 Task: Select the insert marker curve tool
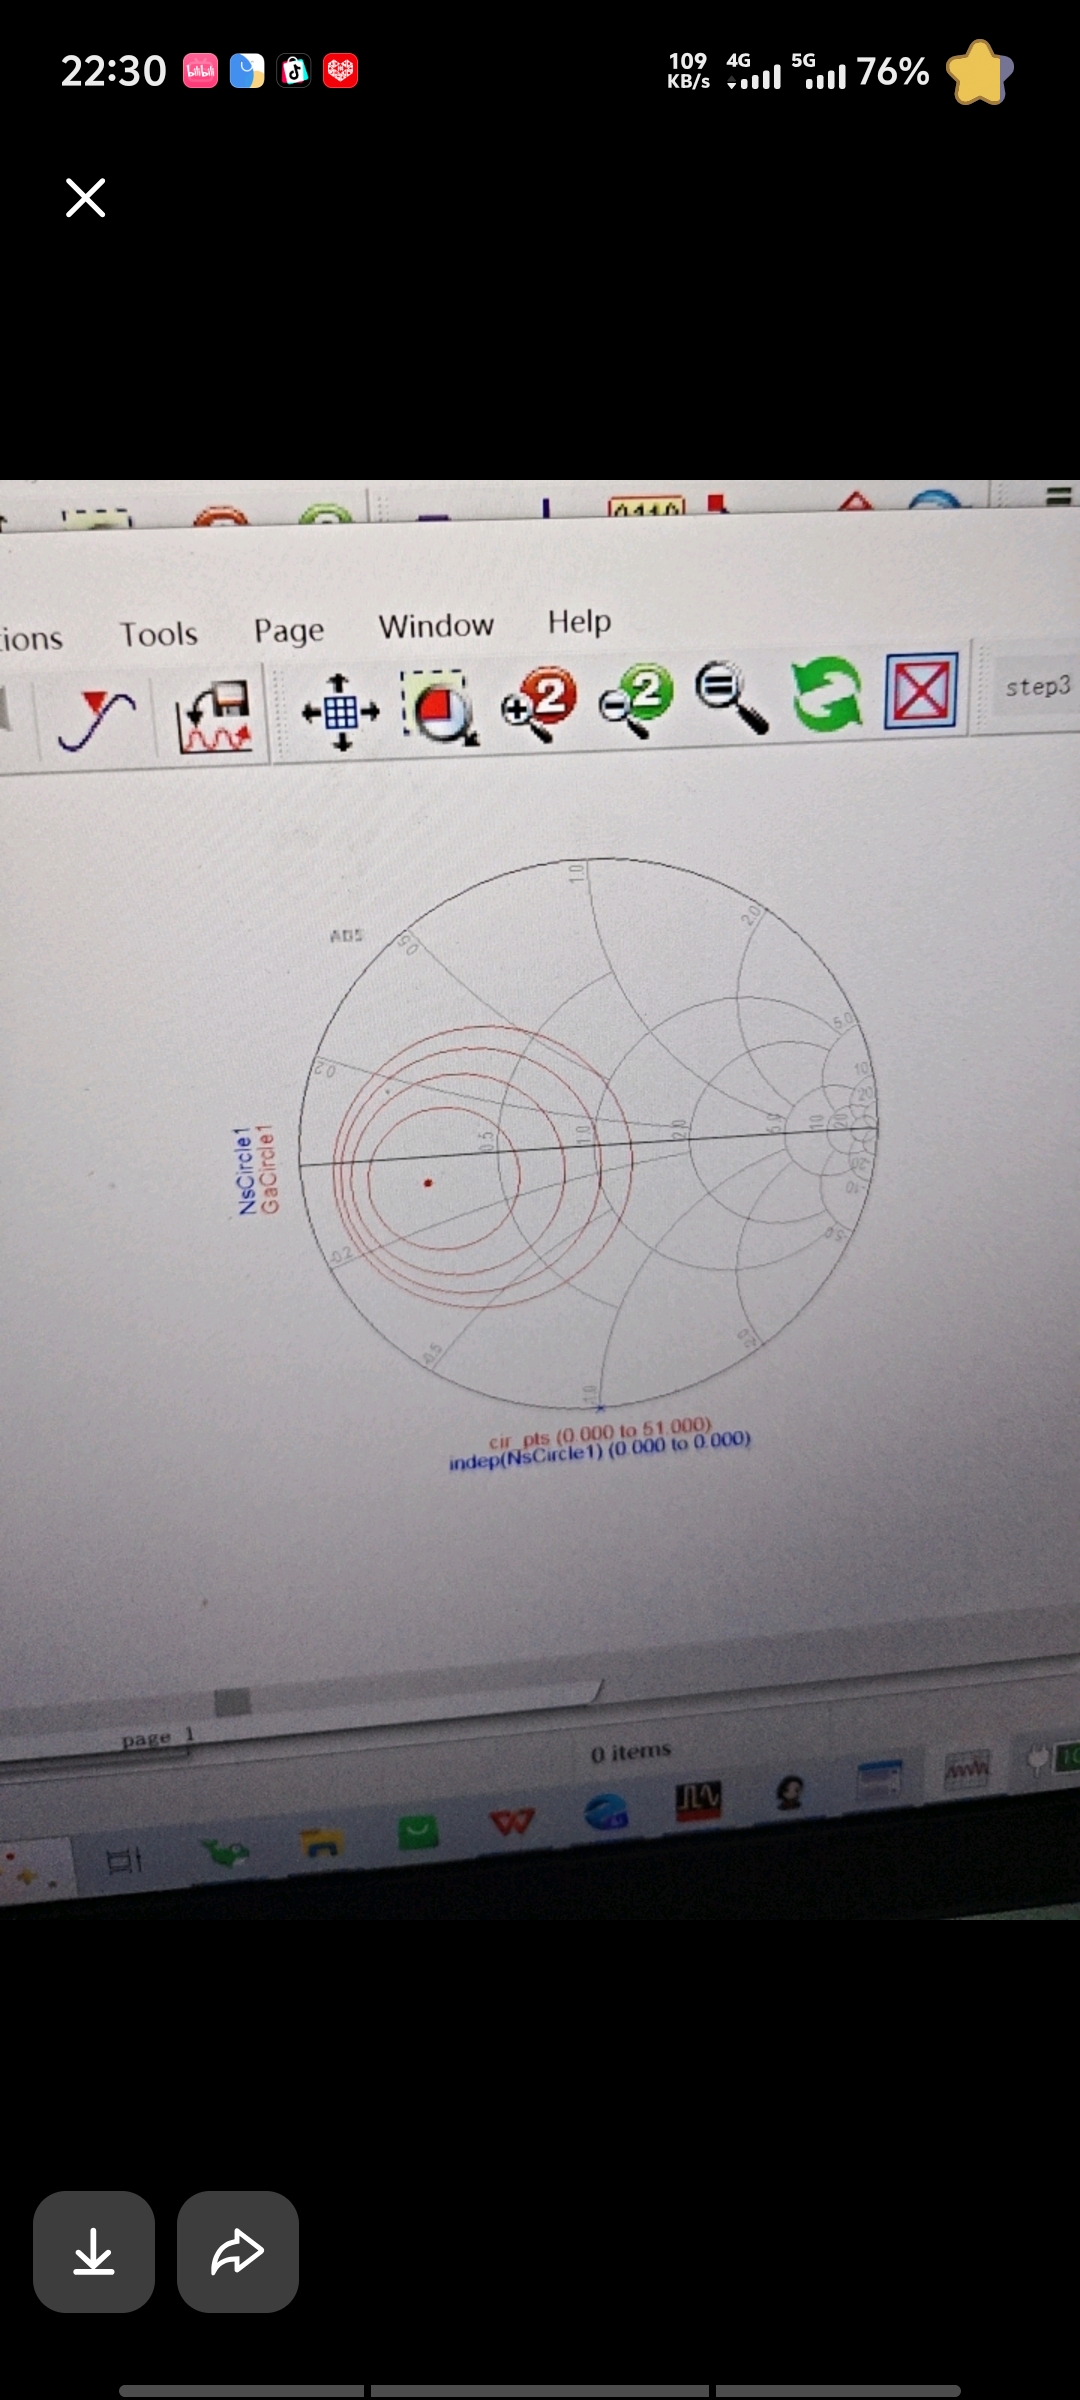[x=96, y=719]
